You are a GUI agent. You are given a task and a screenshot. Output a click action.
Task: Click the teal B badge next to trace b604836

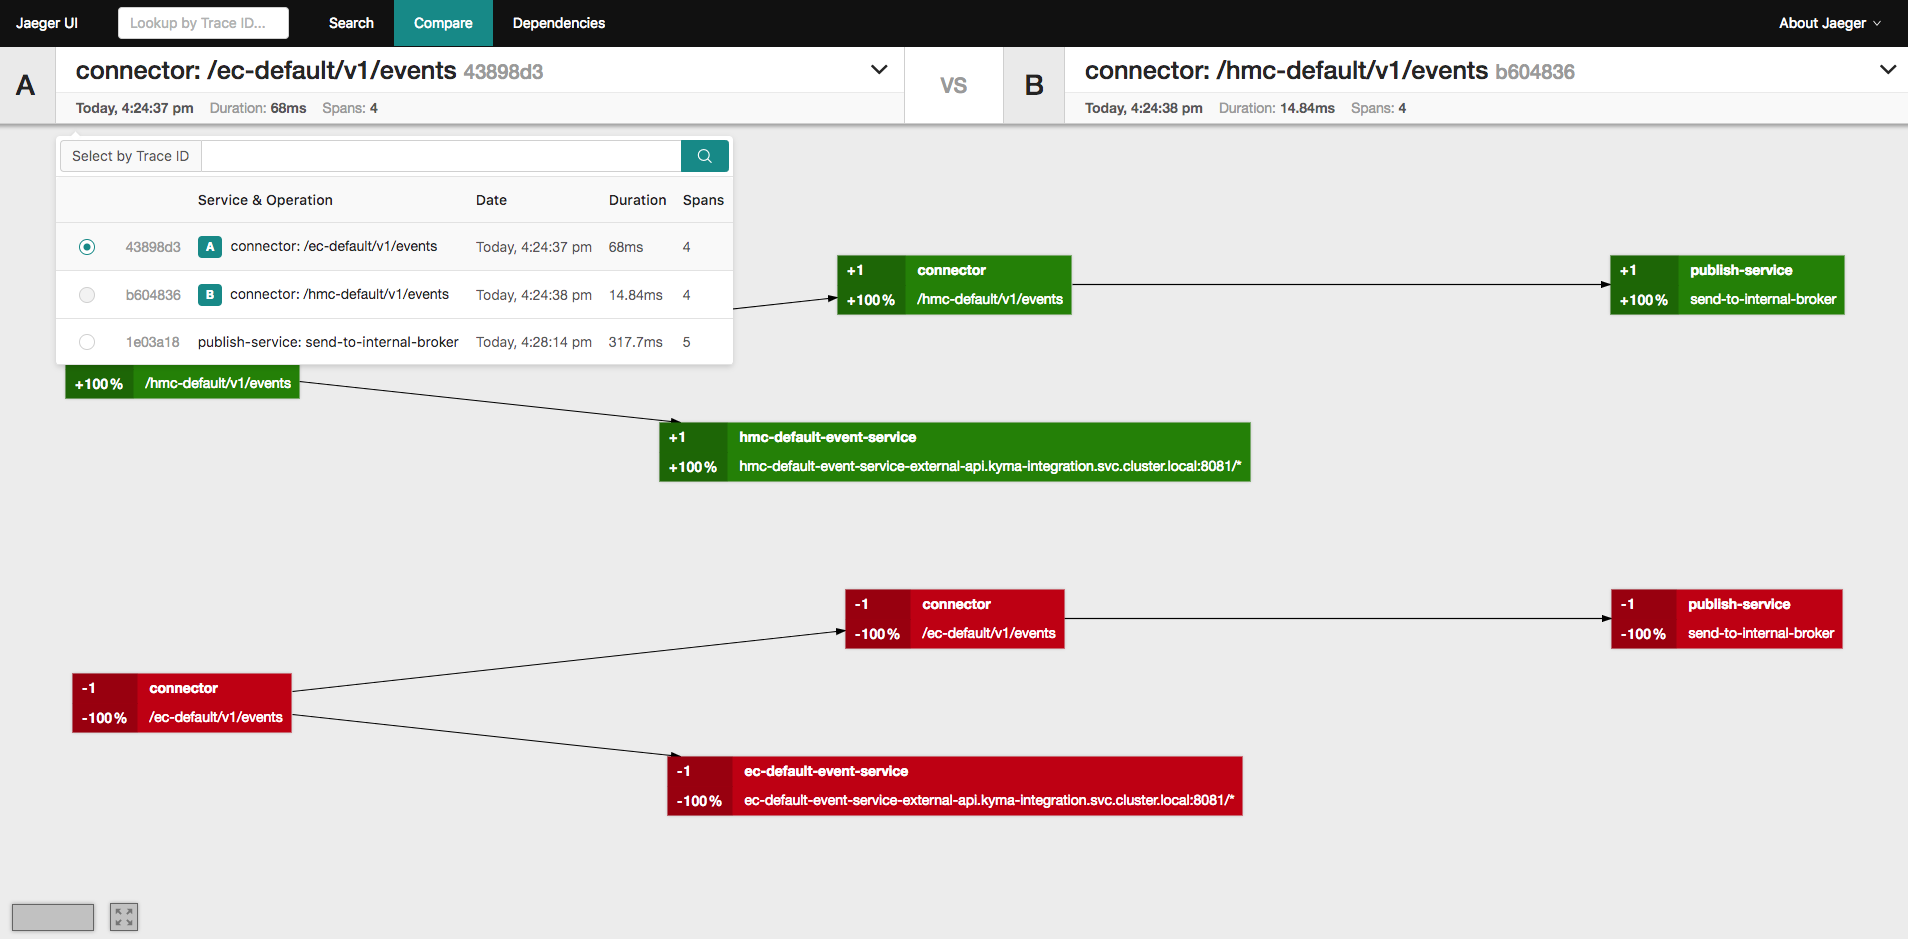[209, 294]
